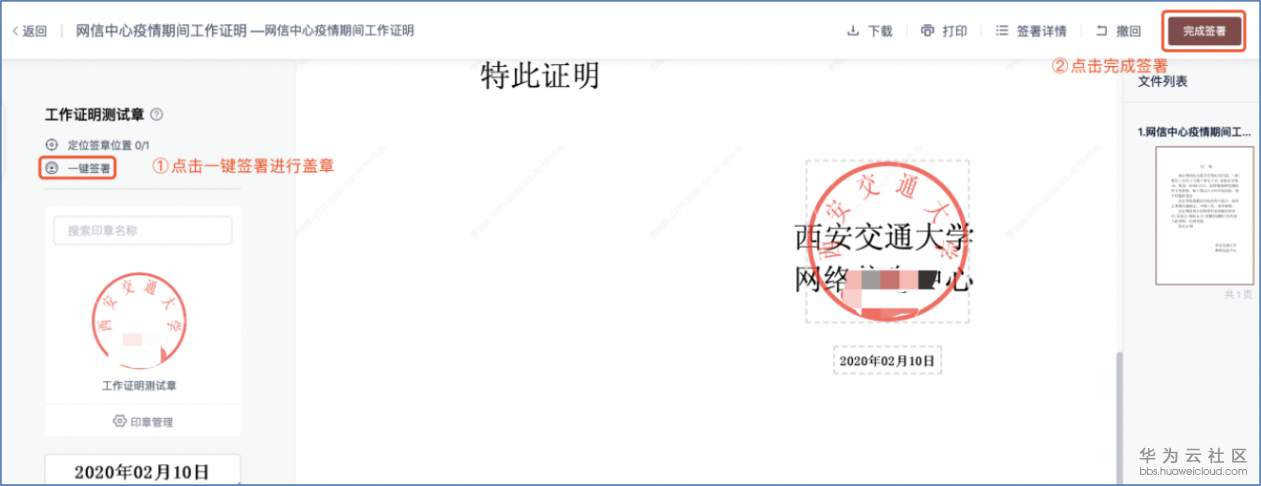Viewport: 1261px width, 486px height.
Task: Select the 2020年02月10日 date stamp in sidebar
Action: point(142,470)
